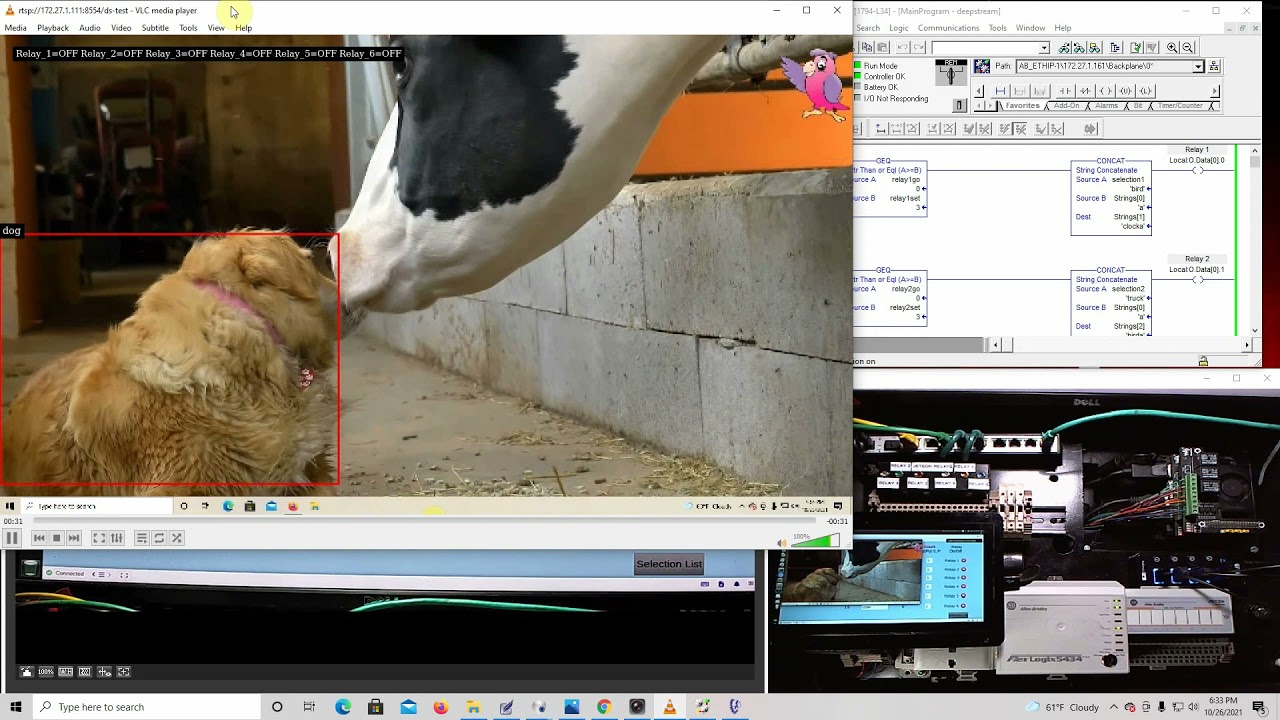
Task: Toggle fullscreen with the VLC fullscreen icon
Action: click(x=99, y=537)
